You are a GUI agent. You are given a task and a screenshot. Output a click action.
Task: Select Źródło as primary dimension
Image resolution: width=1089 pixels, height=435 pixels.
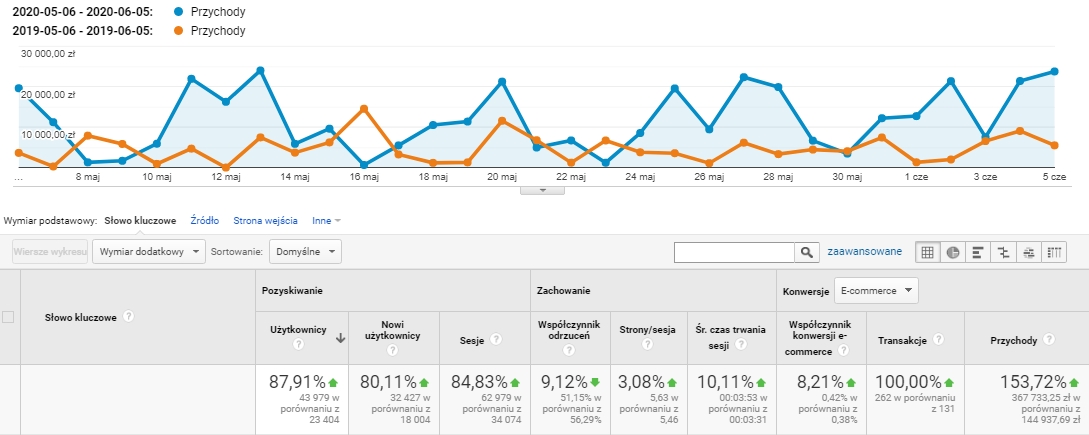coord(205,221)
